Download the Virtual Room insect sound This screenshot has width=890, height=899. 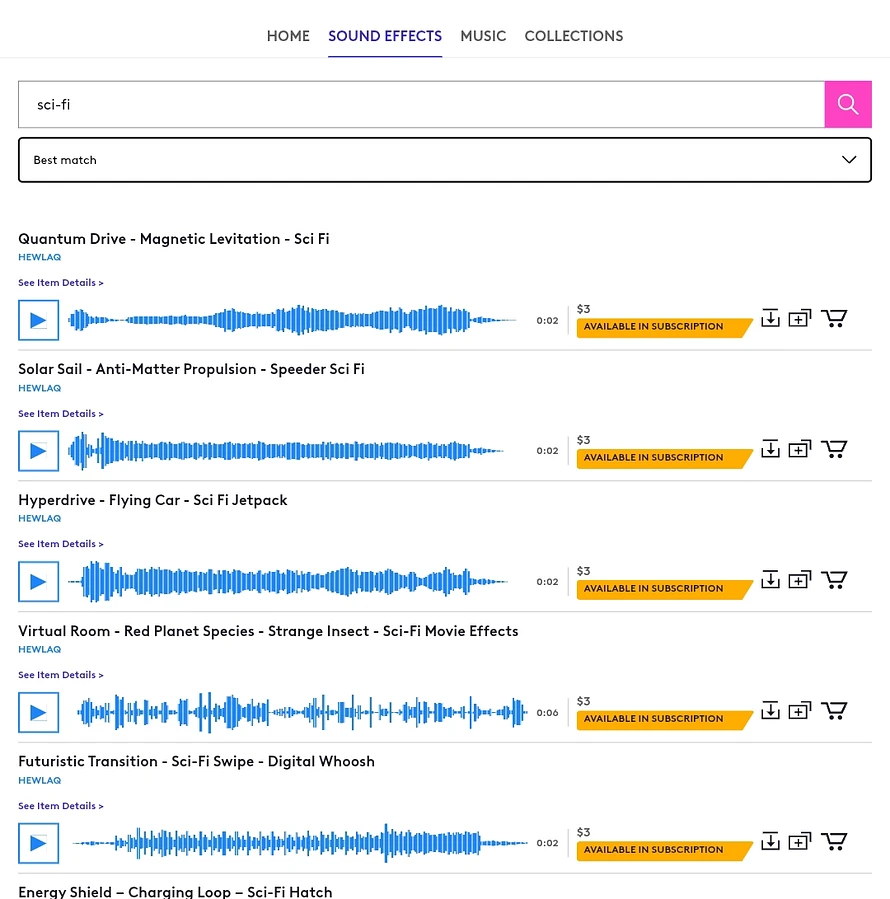coord(770,710)
